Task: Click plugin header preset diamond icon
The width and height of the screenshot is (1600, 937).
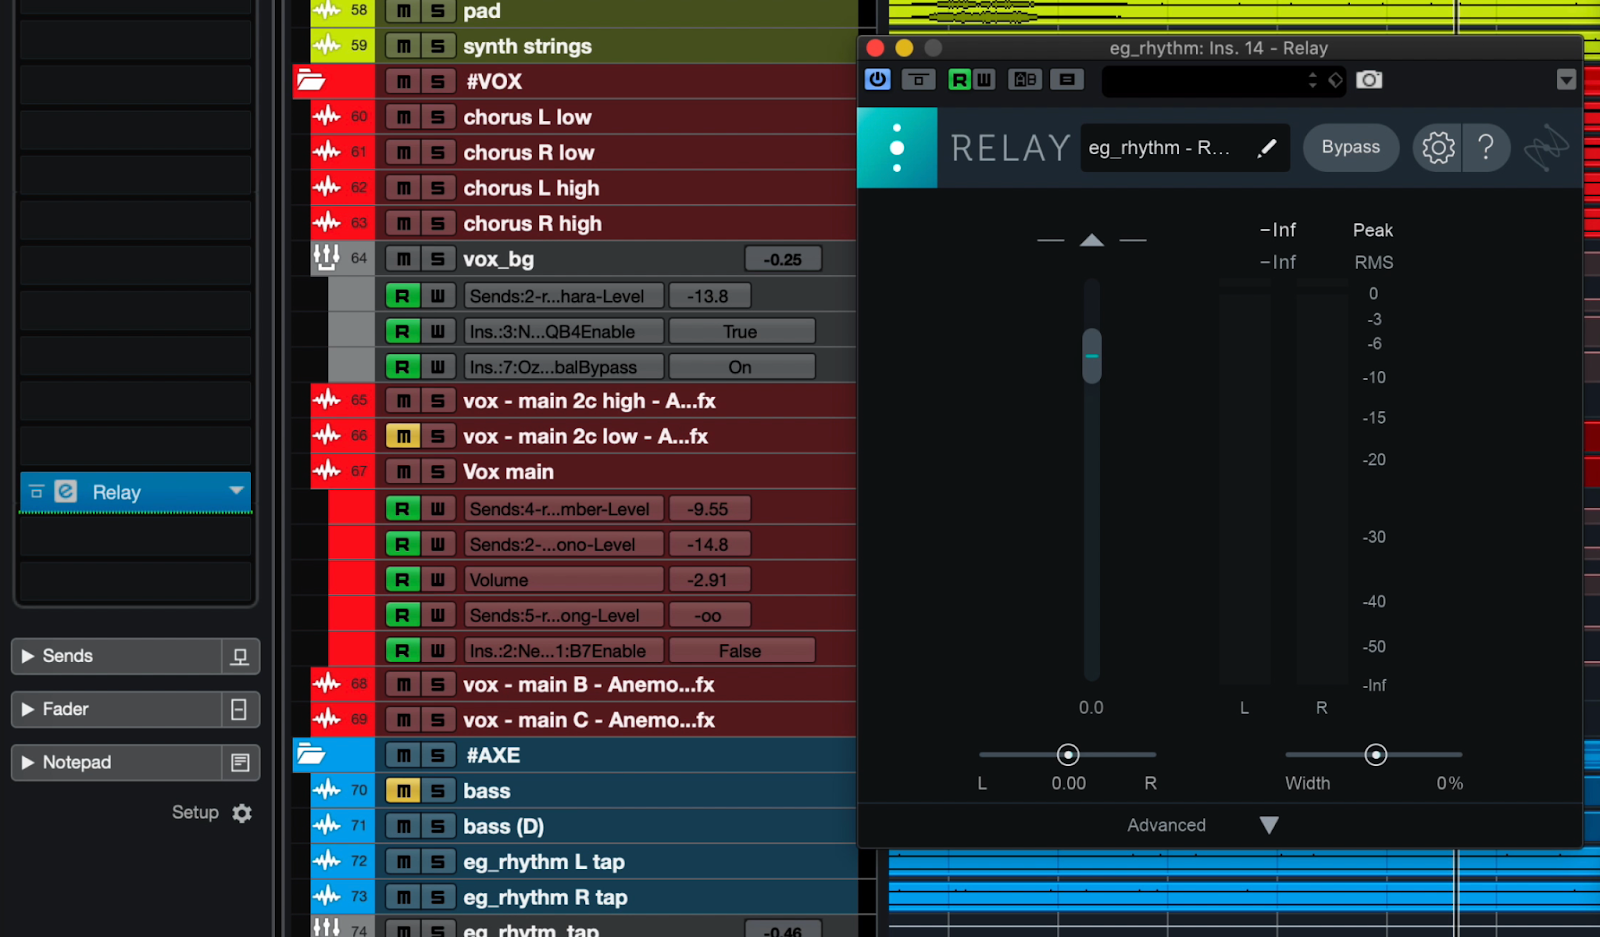Action: pyautogui.click(x=1336, y=80)
